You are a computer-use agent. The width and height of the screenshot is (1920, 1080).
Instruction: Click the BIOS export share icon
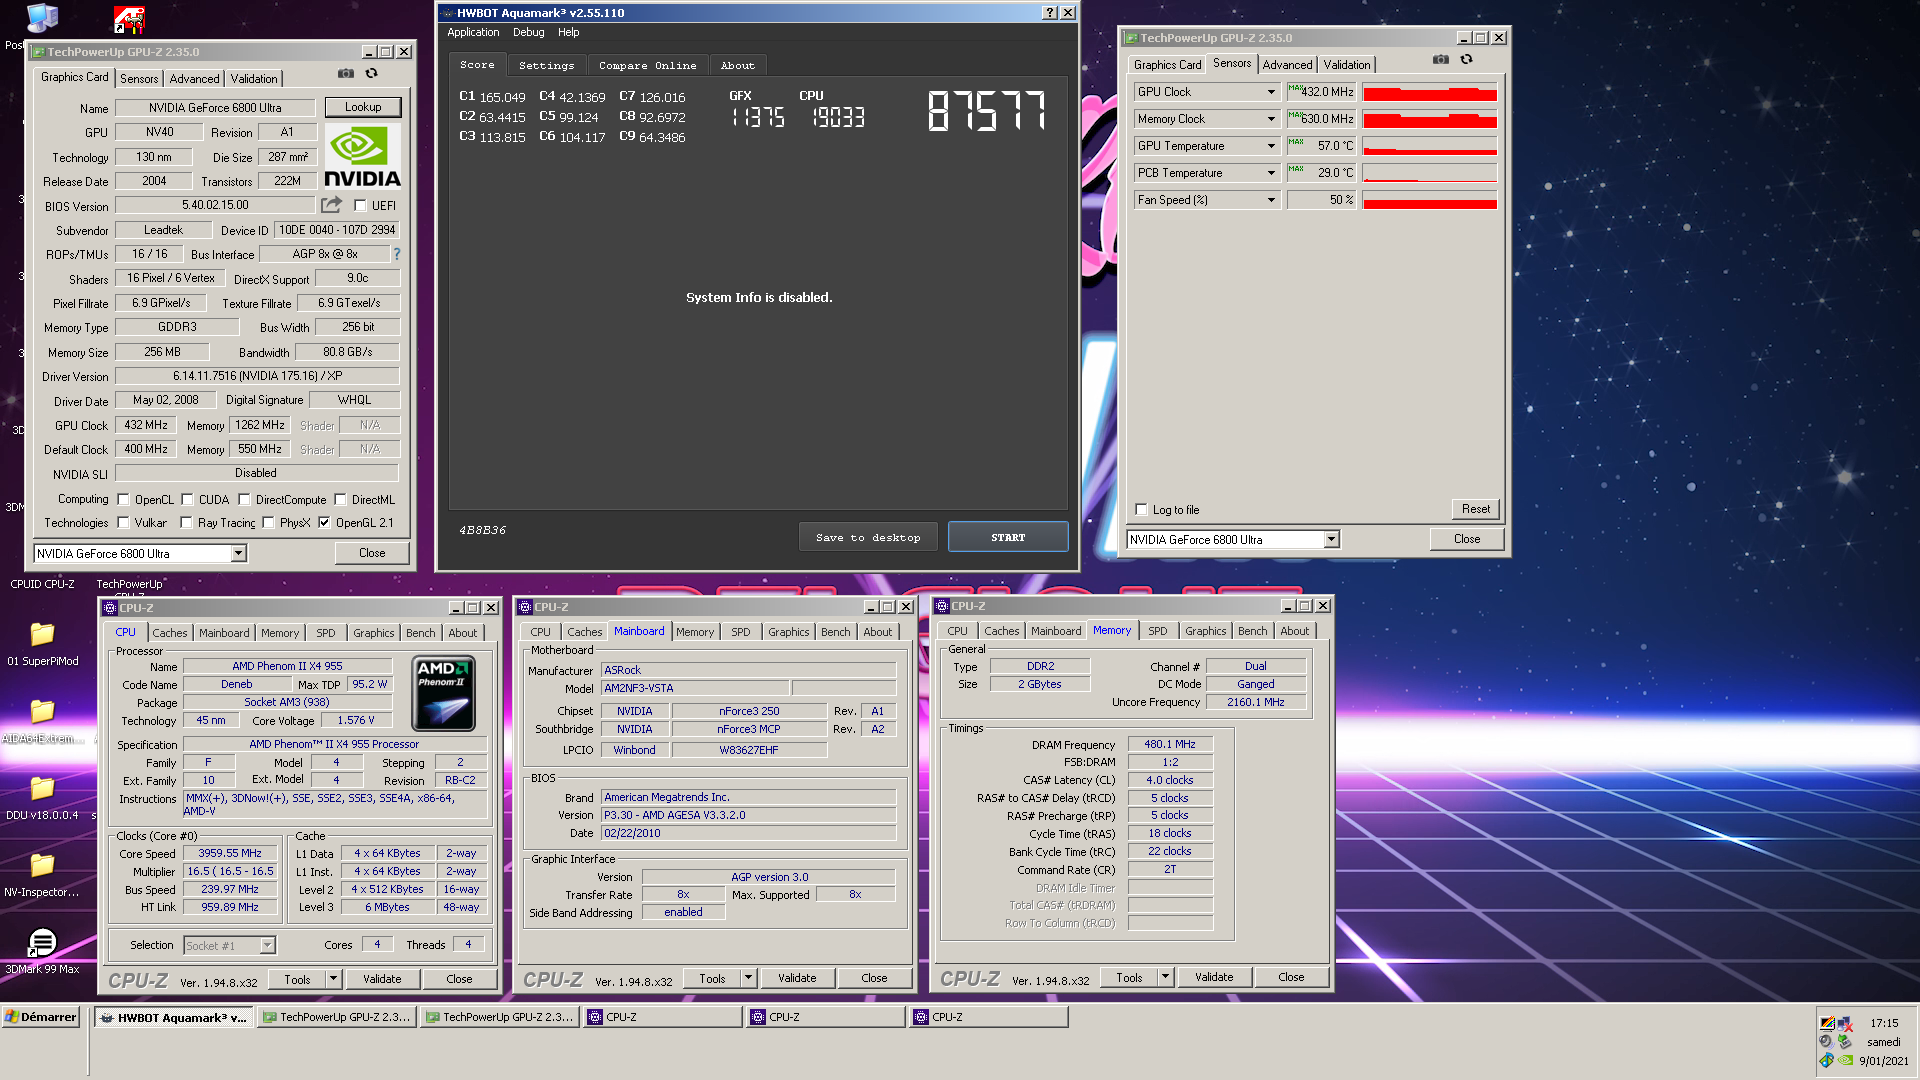point(331,205)
